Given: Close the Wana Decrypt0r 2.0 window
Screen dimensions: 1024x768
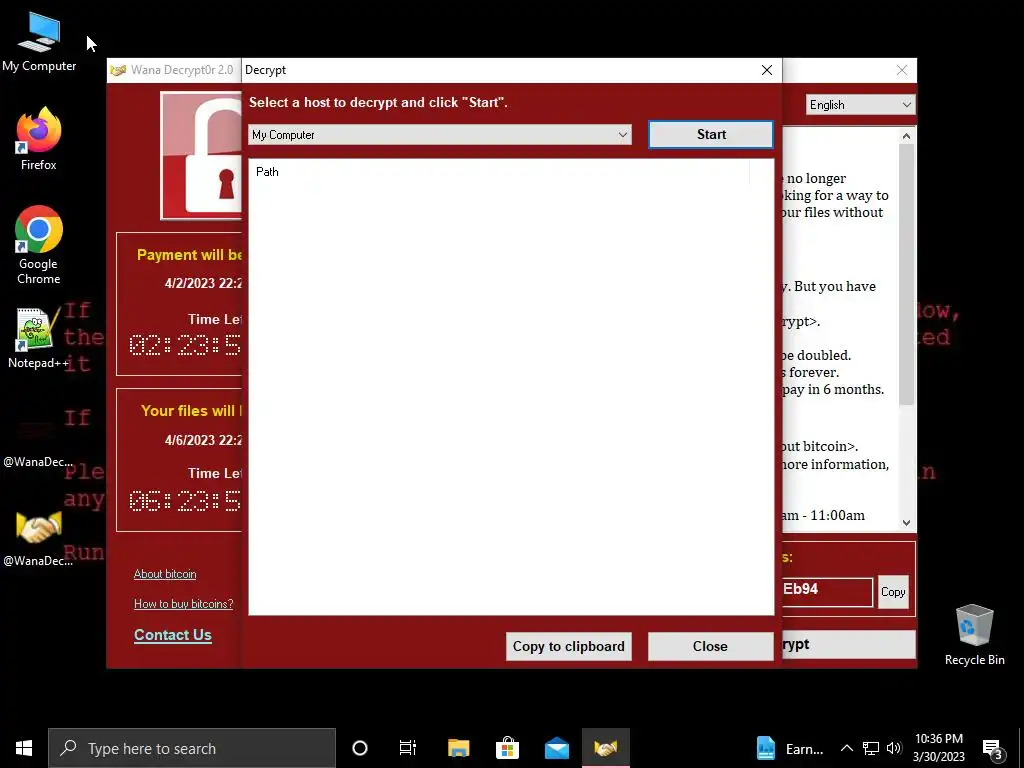Looking at the screenshot, I should tap(901, 70).
